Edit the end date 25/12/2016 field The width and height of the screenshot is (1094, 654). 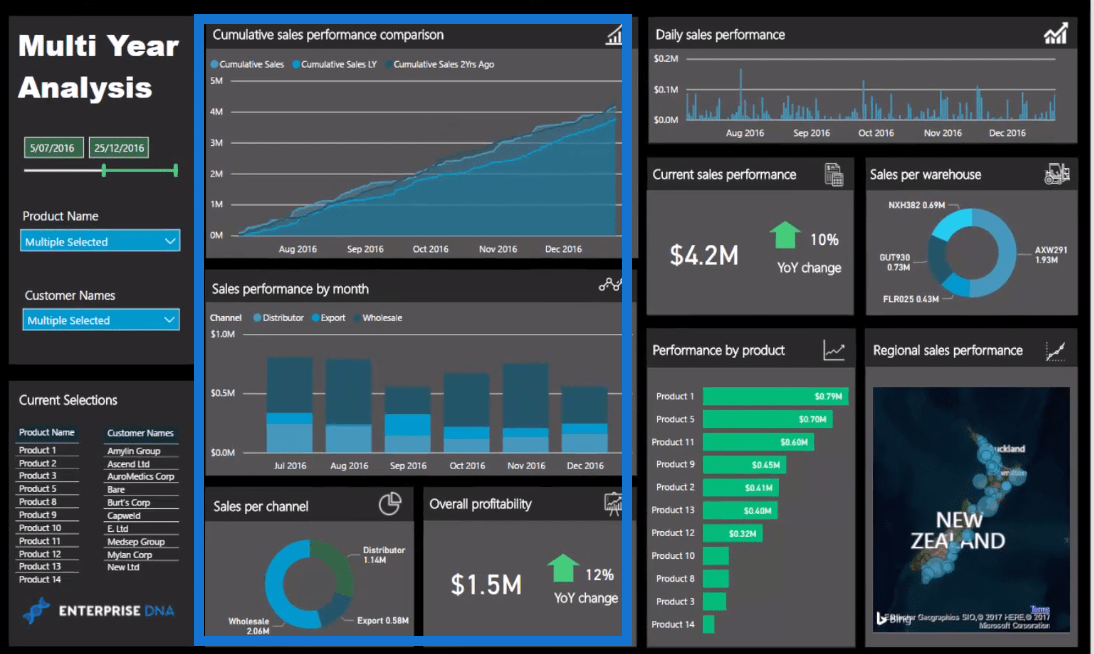(x=119, y=148)
